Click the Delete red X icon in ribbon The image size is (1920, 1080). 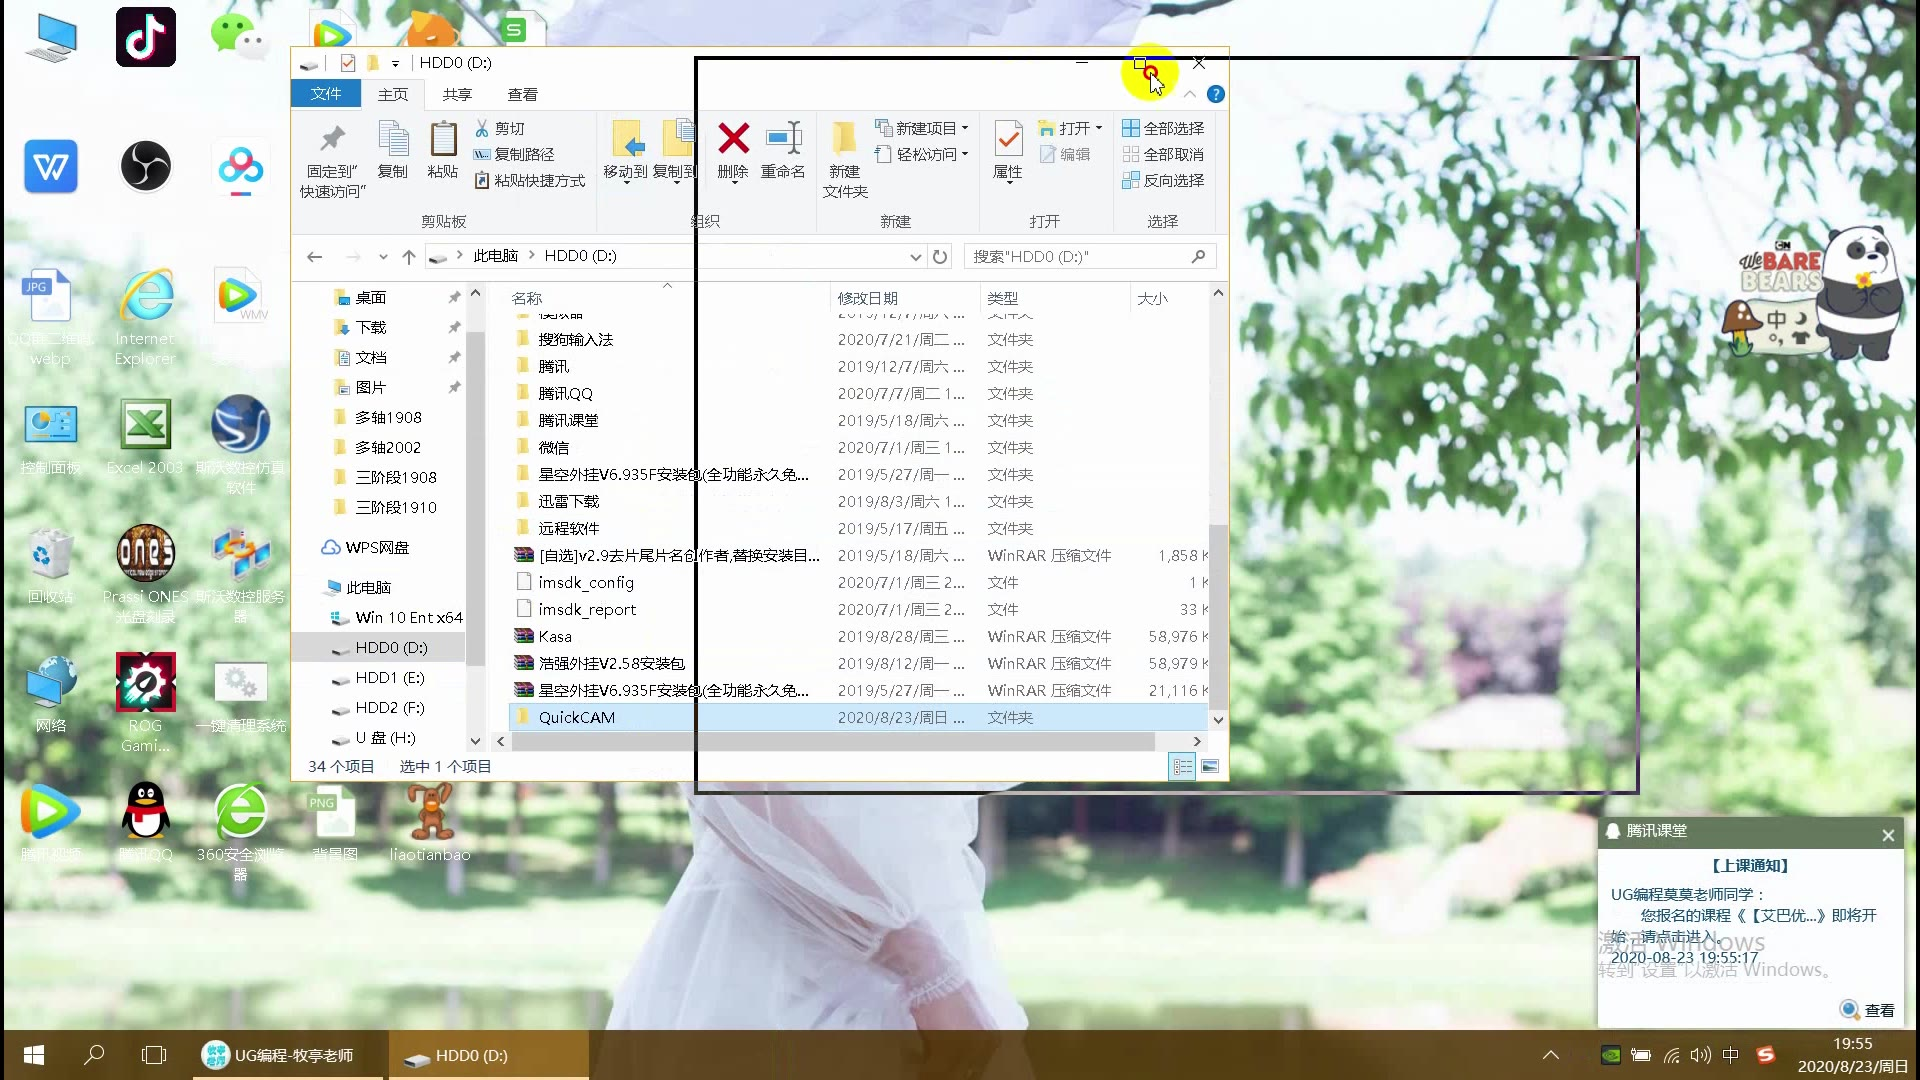coord(733,138)
